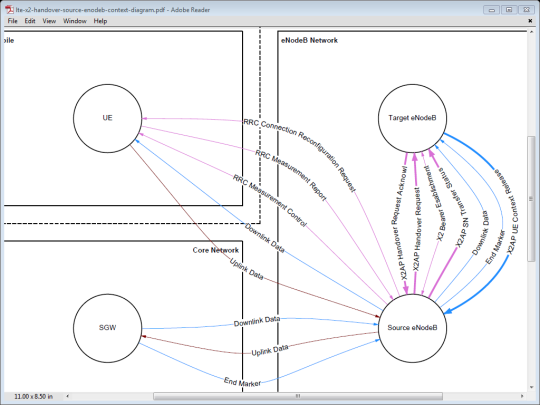This screenshot has width=540, height=405.
Task: Click the Downlink Data label near SGW
Action: click(257, 321)
